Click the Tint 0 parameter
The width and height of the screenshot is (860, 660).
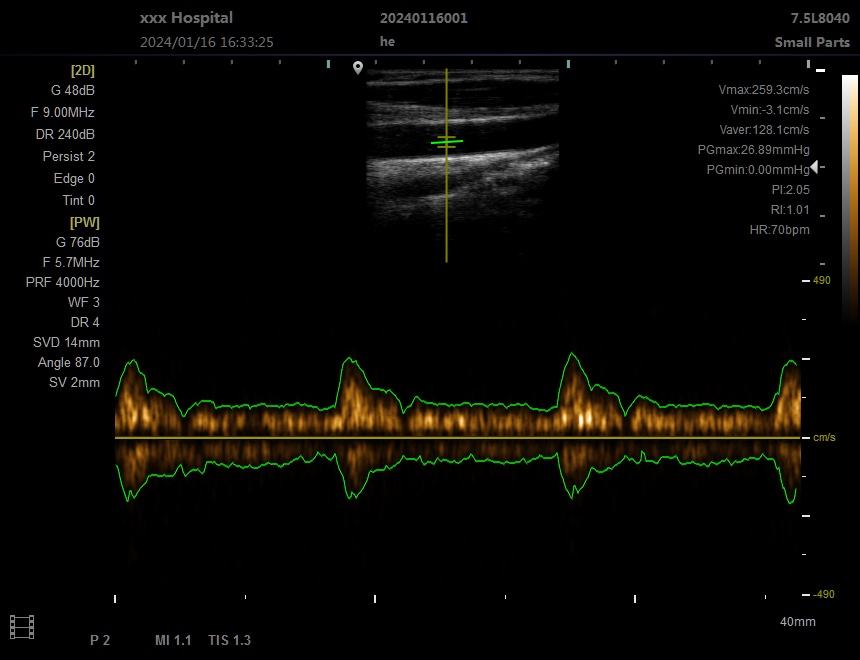click(x=78, y=200)
